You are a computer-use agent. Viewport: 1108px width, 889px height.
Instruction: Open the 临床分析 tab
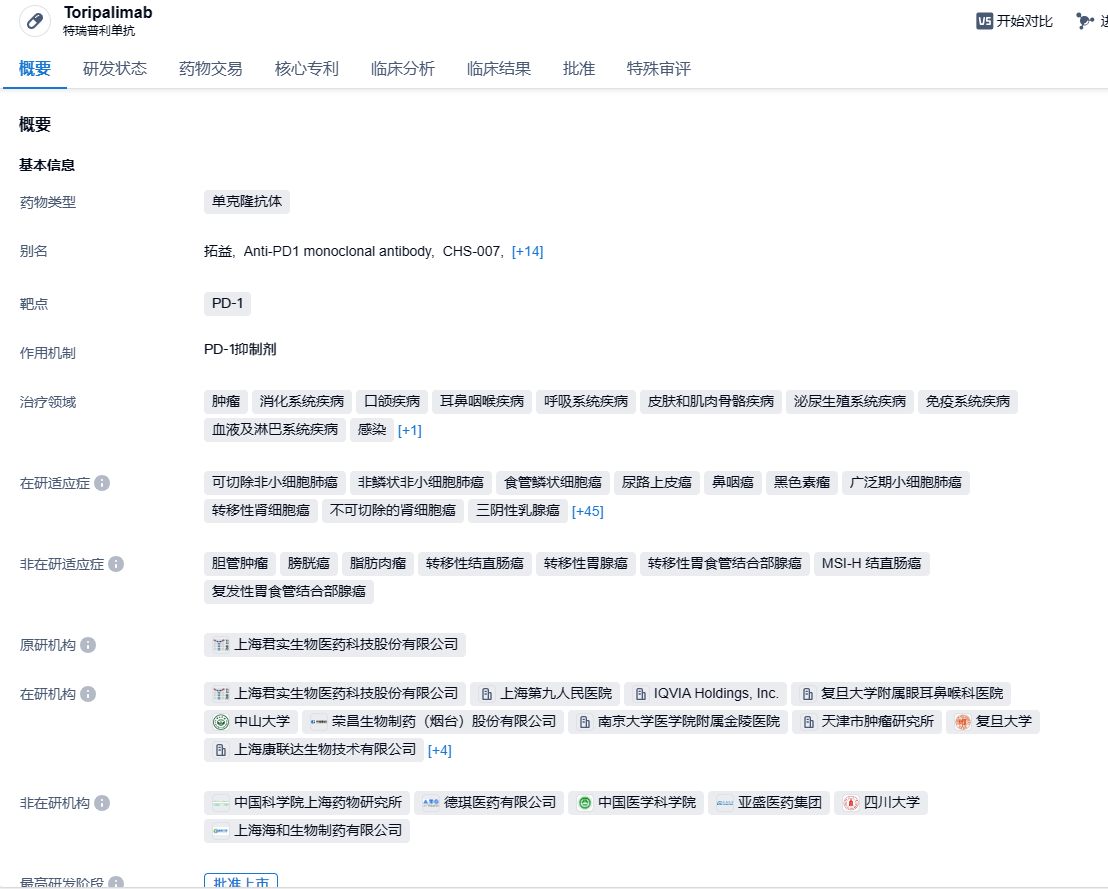click(x=403, y=69)
